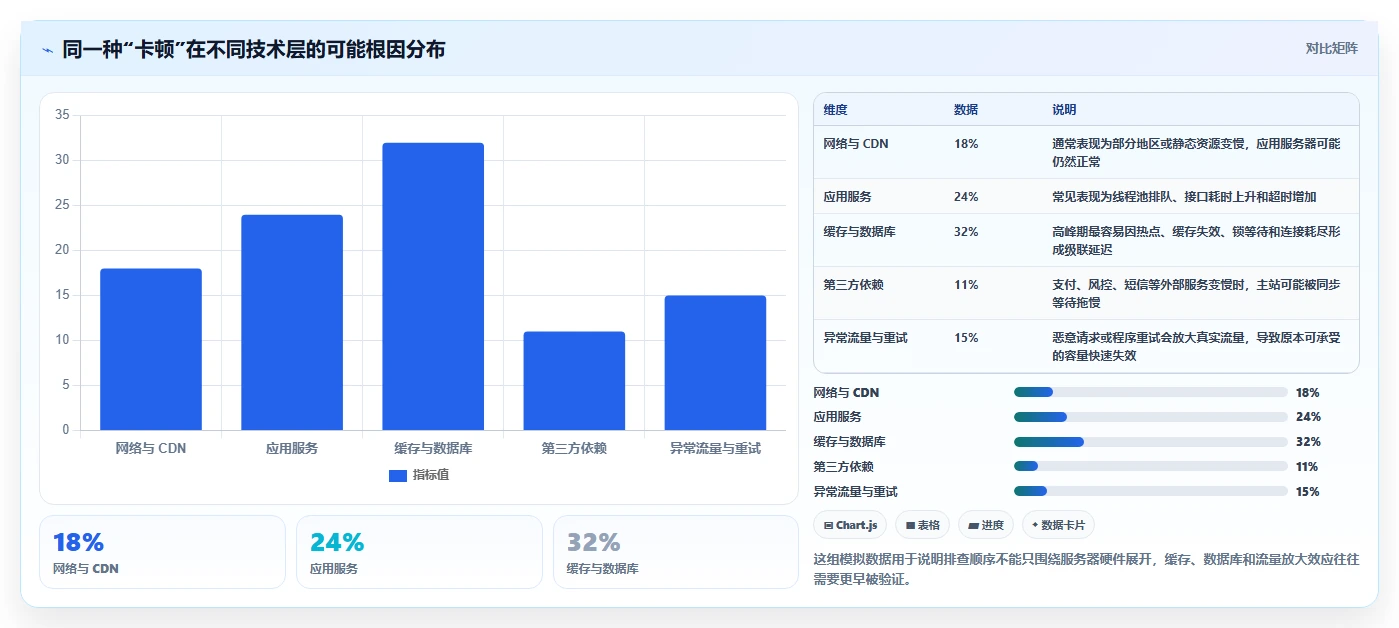Click the 应用服务 progress bar
Viewport: 1399px width, 628px height.
coord(1151,417)
